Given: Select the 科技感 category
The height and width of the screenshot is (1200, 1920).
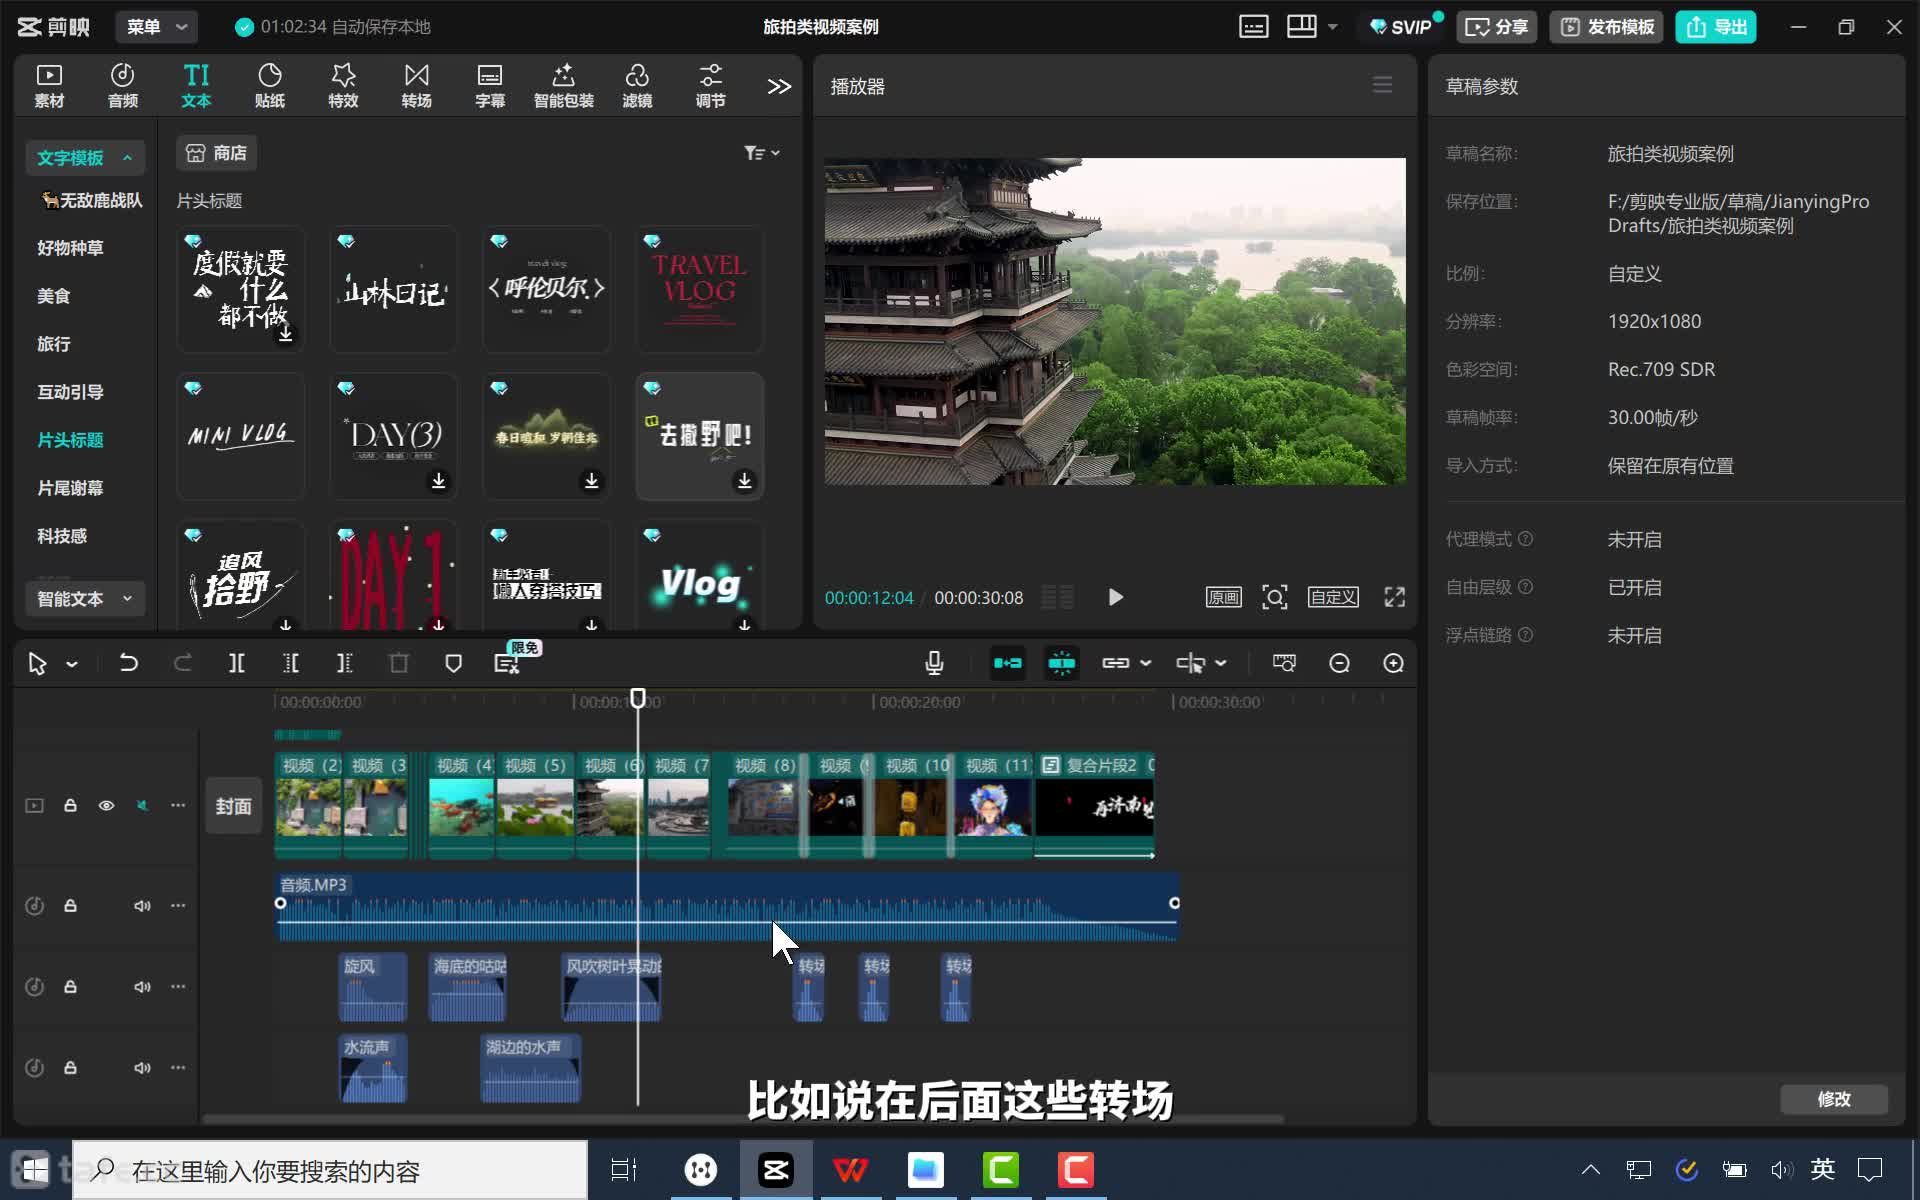Looking at the screenshot, I should [x=62, y=536].
